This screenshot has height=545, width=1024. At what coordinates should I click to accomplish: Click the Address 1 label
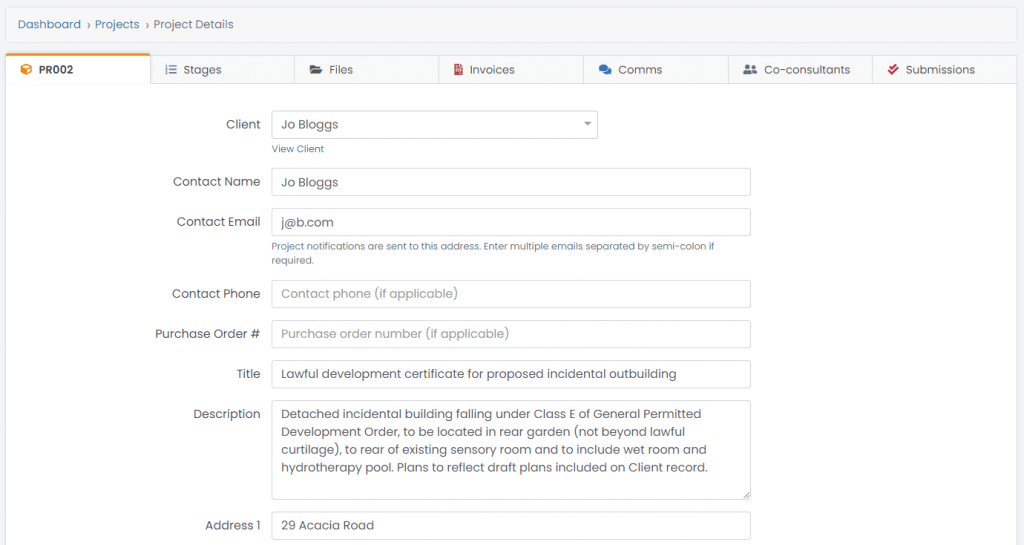pyautogui.click(x=232, y=525)
